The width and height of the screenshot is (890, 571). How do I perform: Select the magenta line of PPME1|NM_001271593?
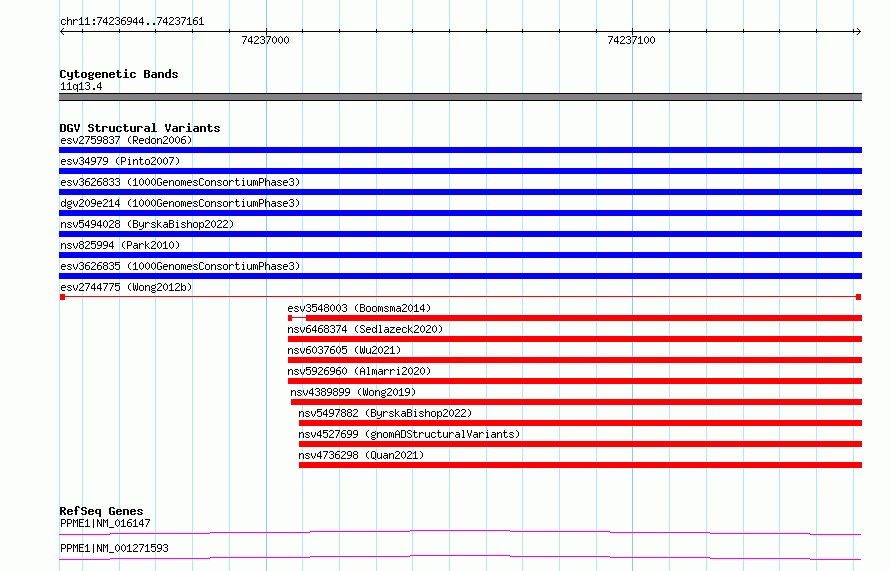click(460, 557)
